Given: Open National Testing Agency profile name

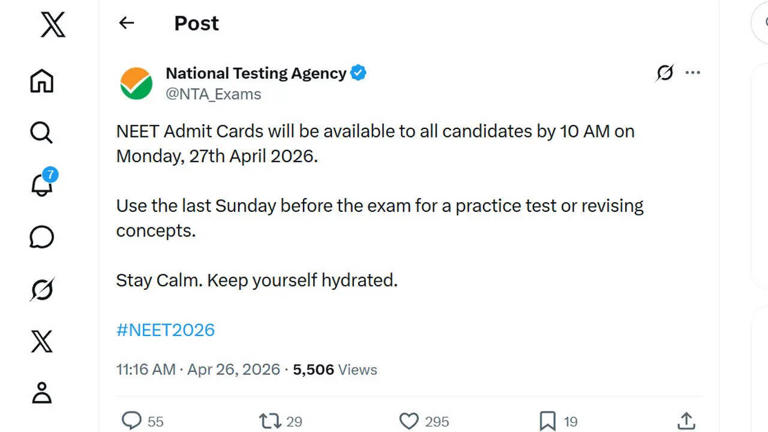Looking at the screenshot, I should (x=256, y=73).
